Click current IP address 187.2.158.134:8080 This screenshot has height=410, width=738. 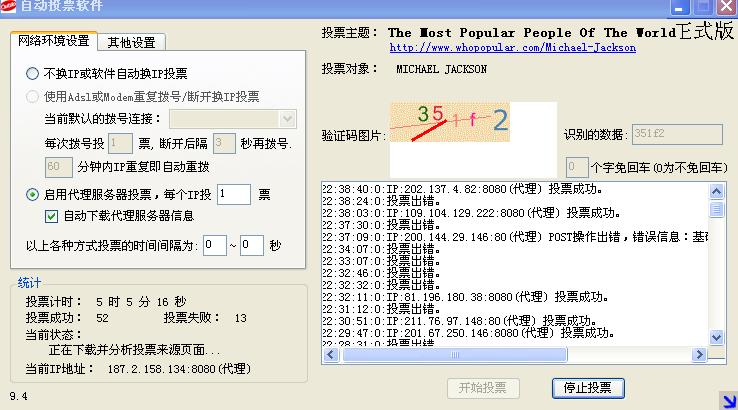click(x=179, y=369)
